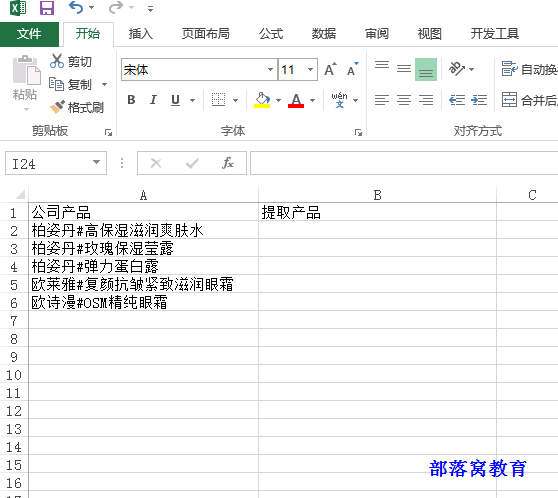The image size is (558, 498).
Task: Open the Borders dropdown arrow
Action: coord(236,100)
